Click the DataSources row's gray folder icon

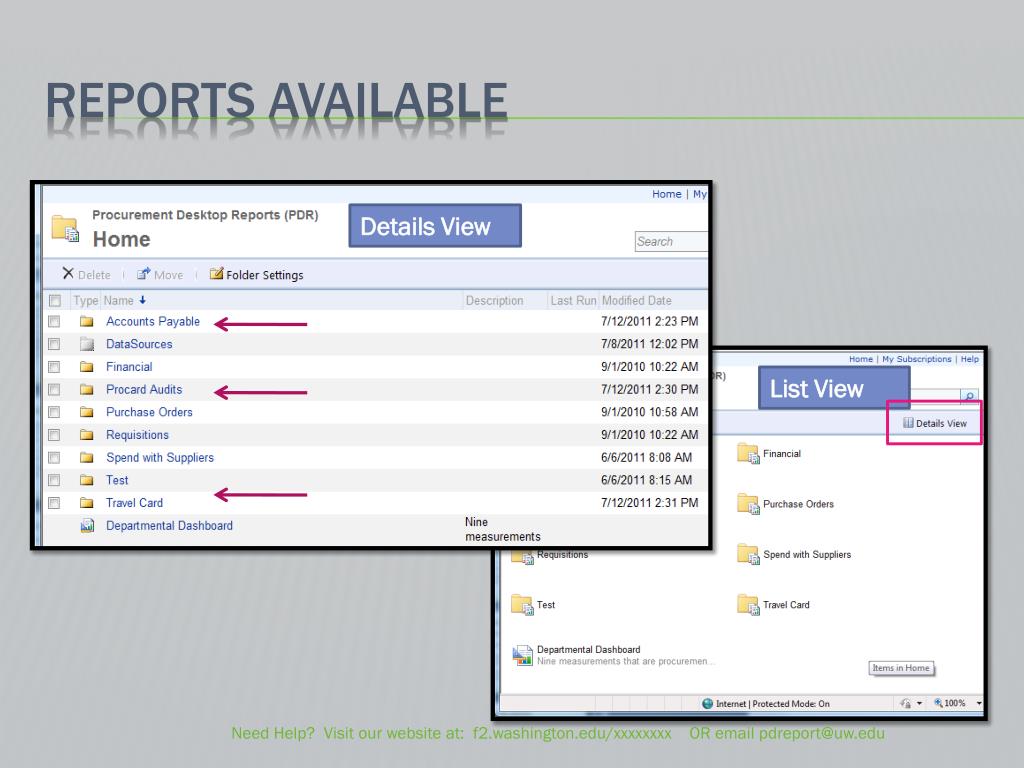pyautogui.click(x=86, y=344)
